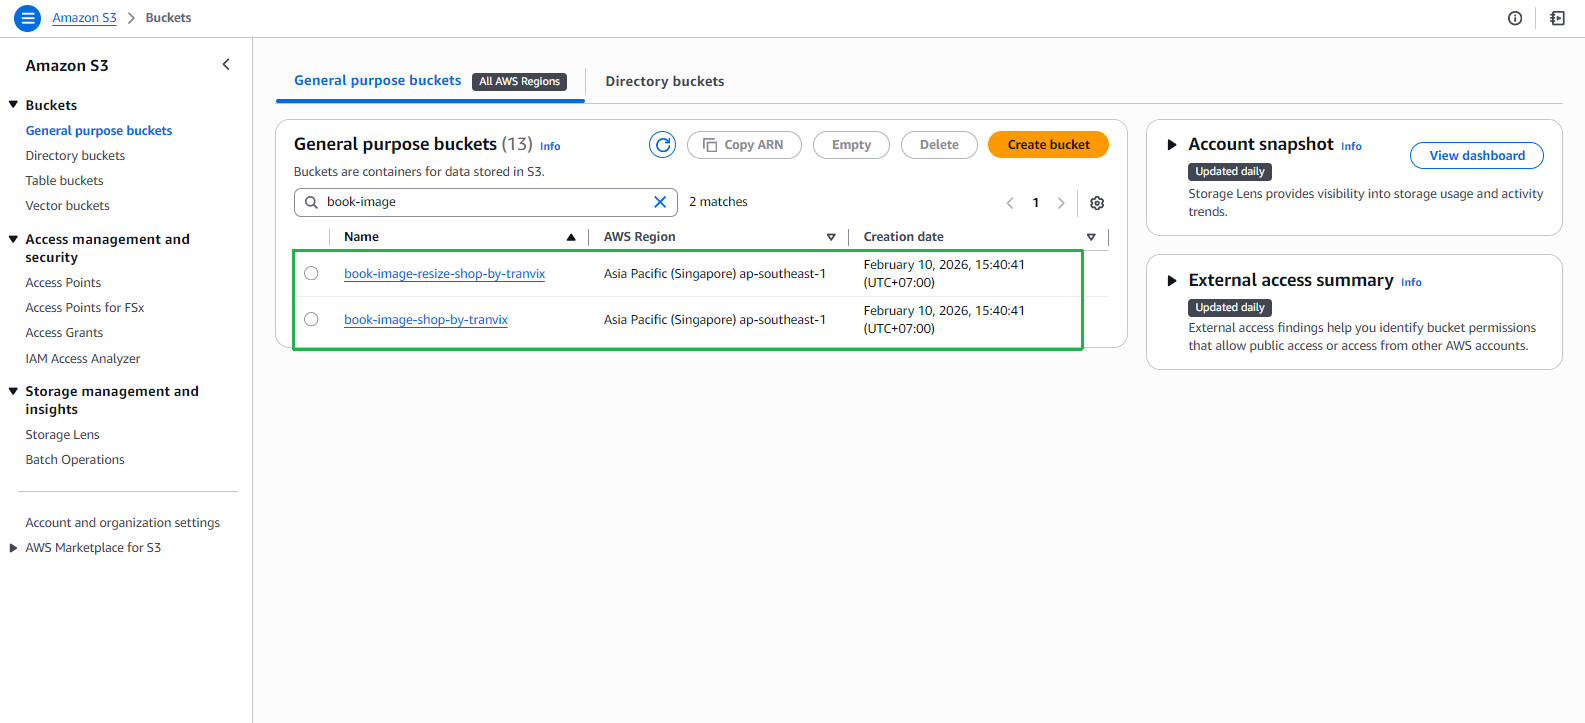The height and width of the screenshot is (723, 1585).
Task: Open Info link beside General purpose buckets heading
Action: pyautogui.click(x=550, y=146)
